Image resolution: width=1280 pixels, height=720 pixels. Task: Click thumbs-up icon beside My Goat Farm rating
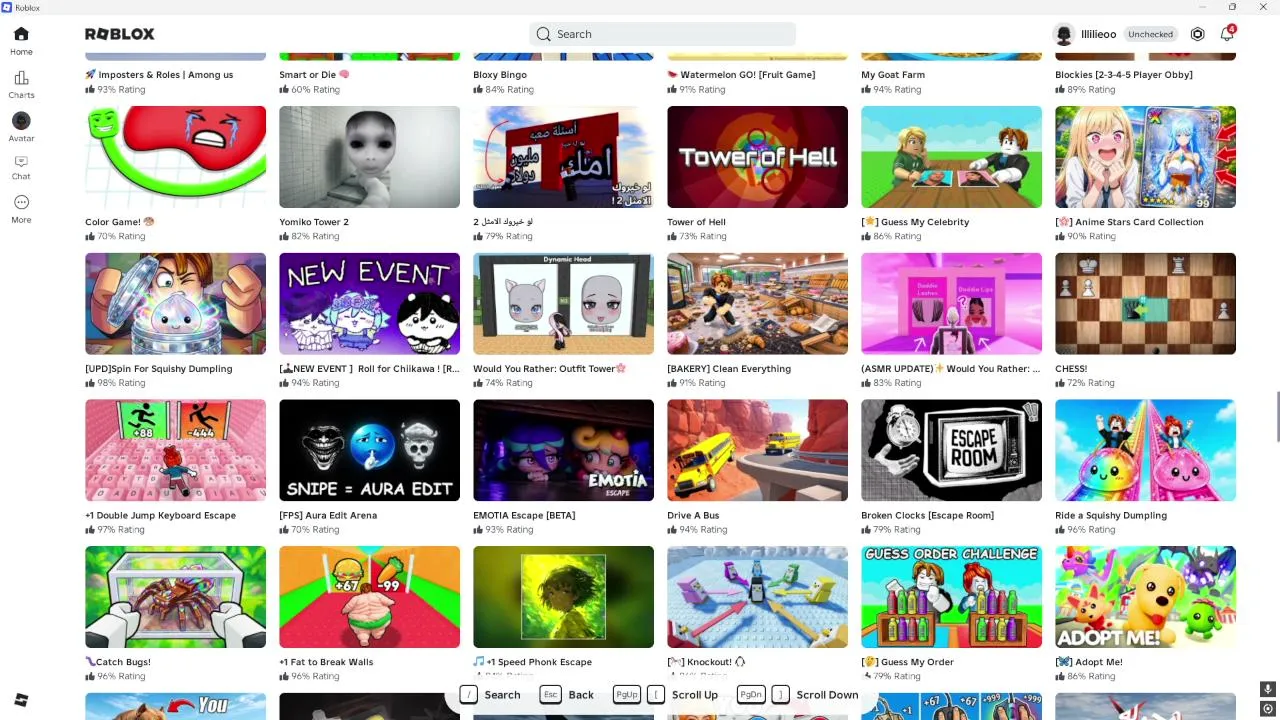pos(866,89)
